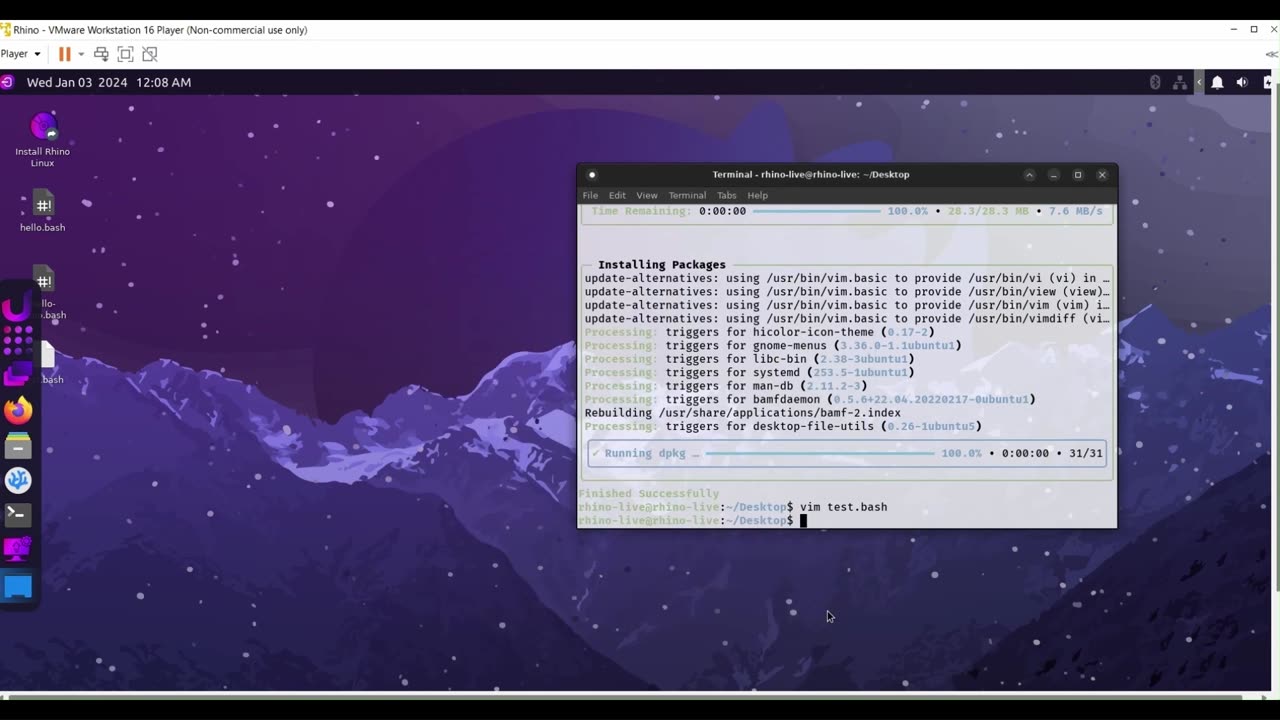Open terminal View menu
Viewport: 1280px width, 720px height.
[x=647, y=195]
